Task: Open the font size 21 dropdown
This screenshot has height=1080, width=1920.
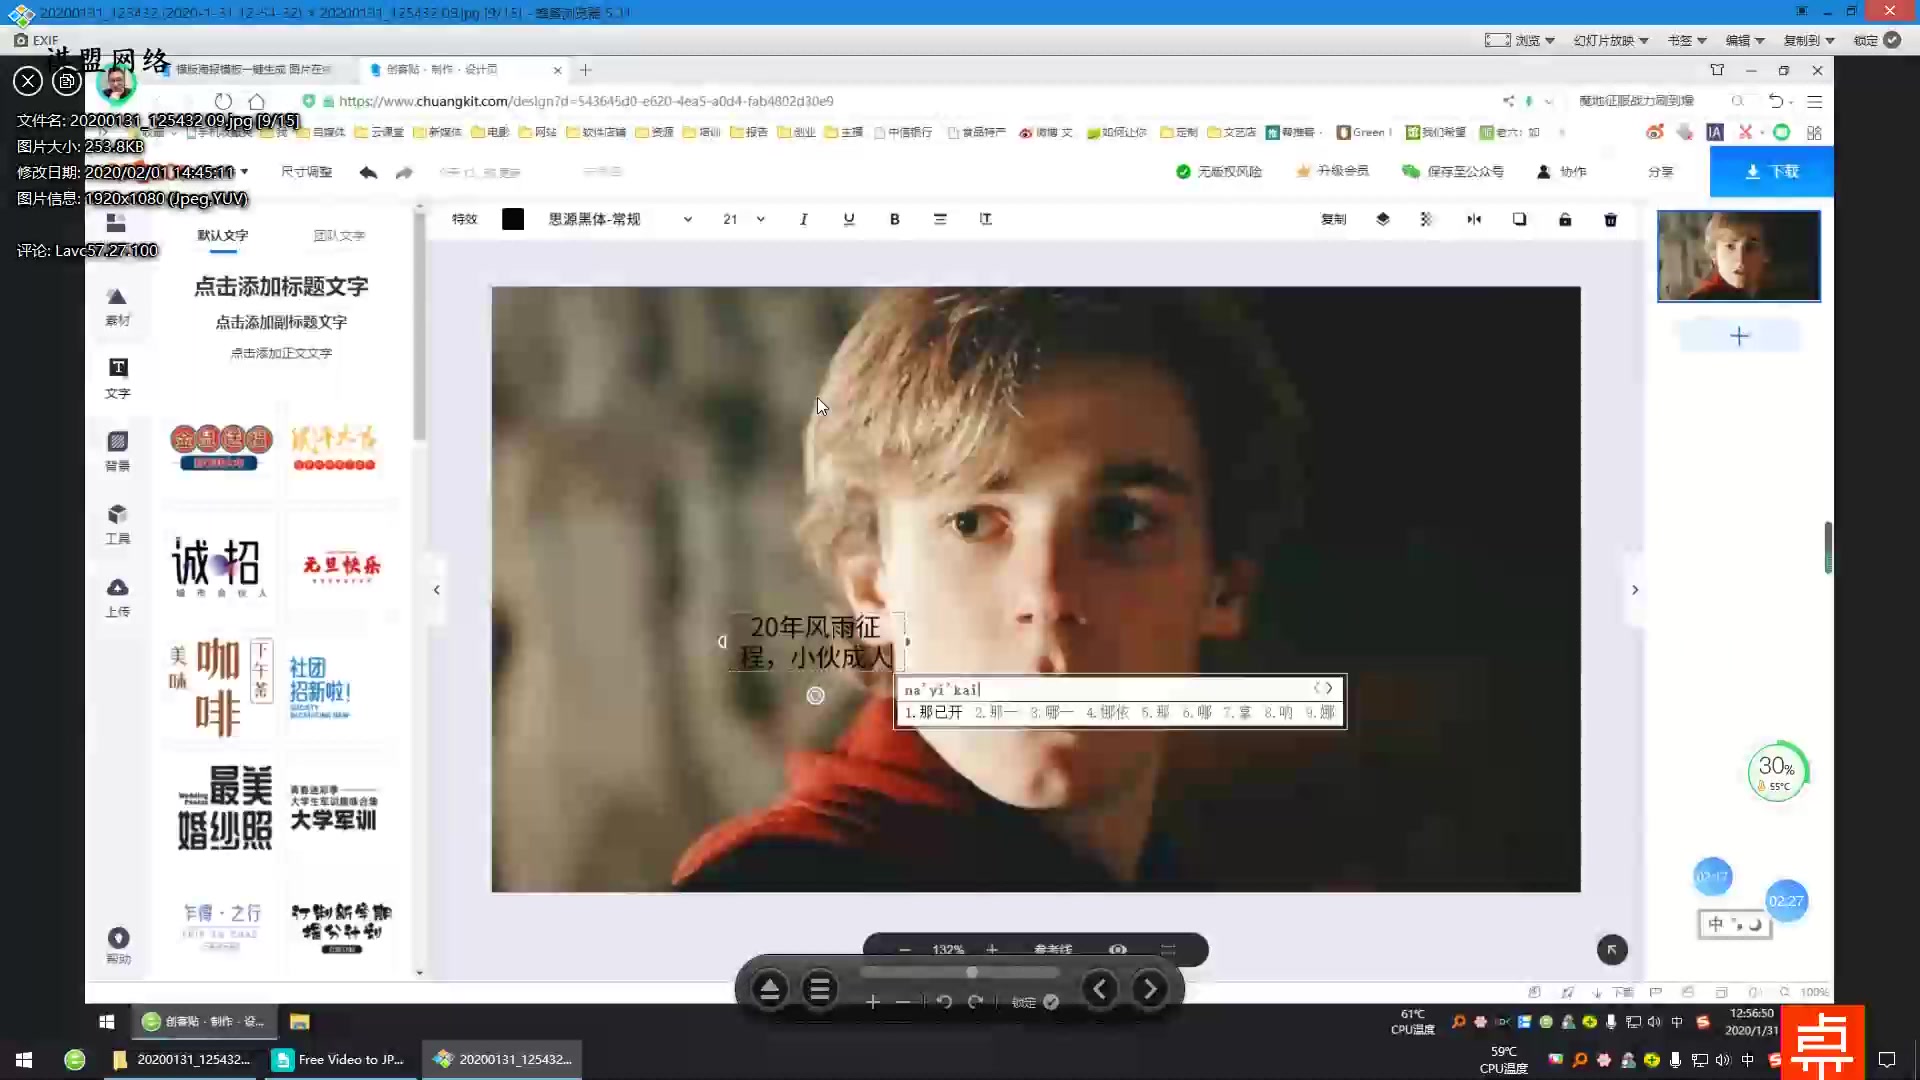Action: click(x=760, y=219)
